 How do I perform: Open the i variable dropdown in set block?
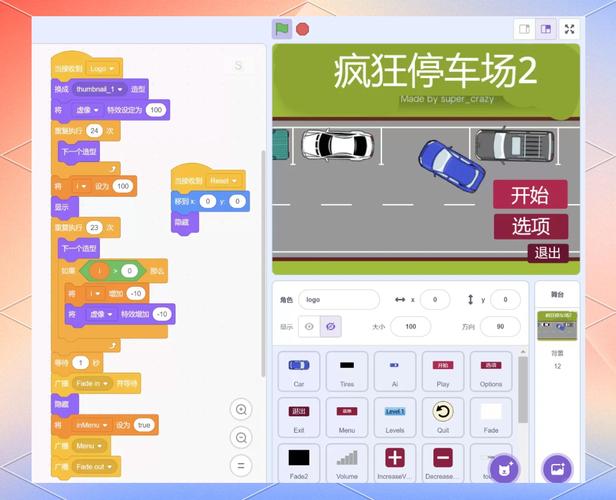tap(81, 186)
